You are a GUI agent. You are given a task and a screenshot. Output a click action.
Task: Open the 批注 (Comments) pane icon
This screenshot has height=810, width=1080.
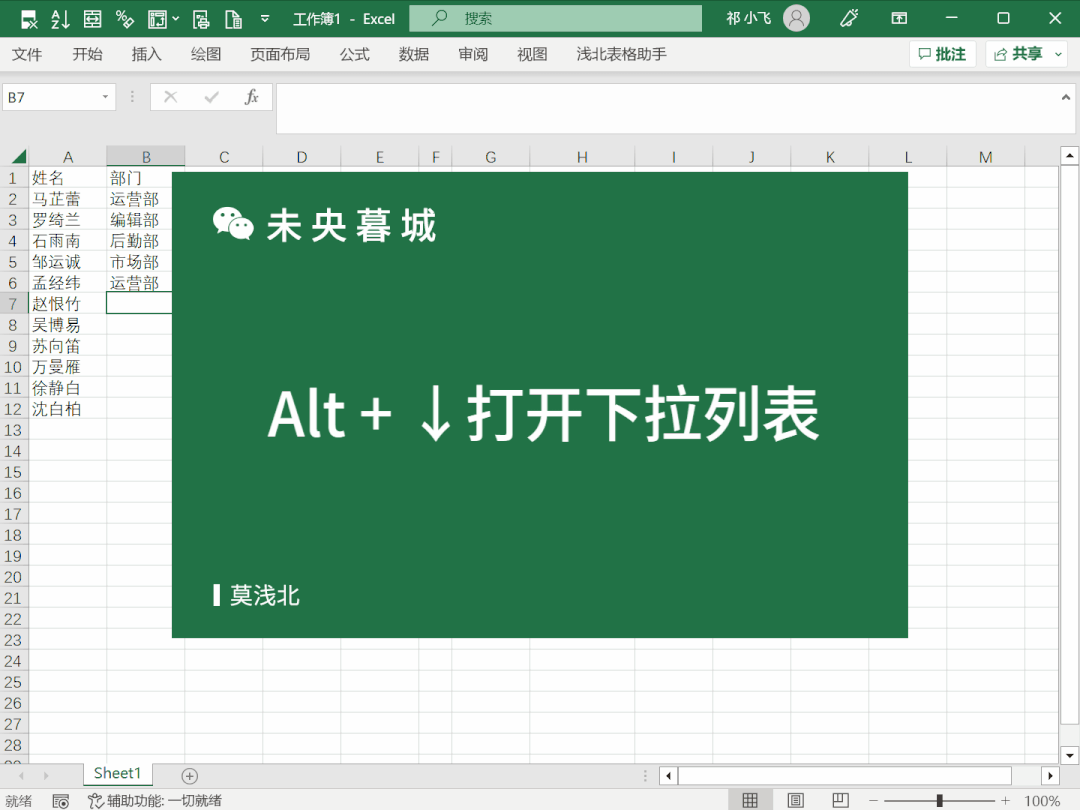[x=941, y=54]
